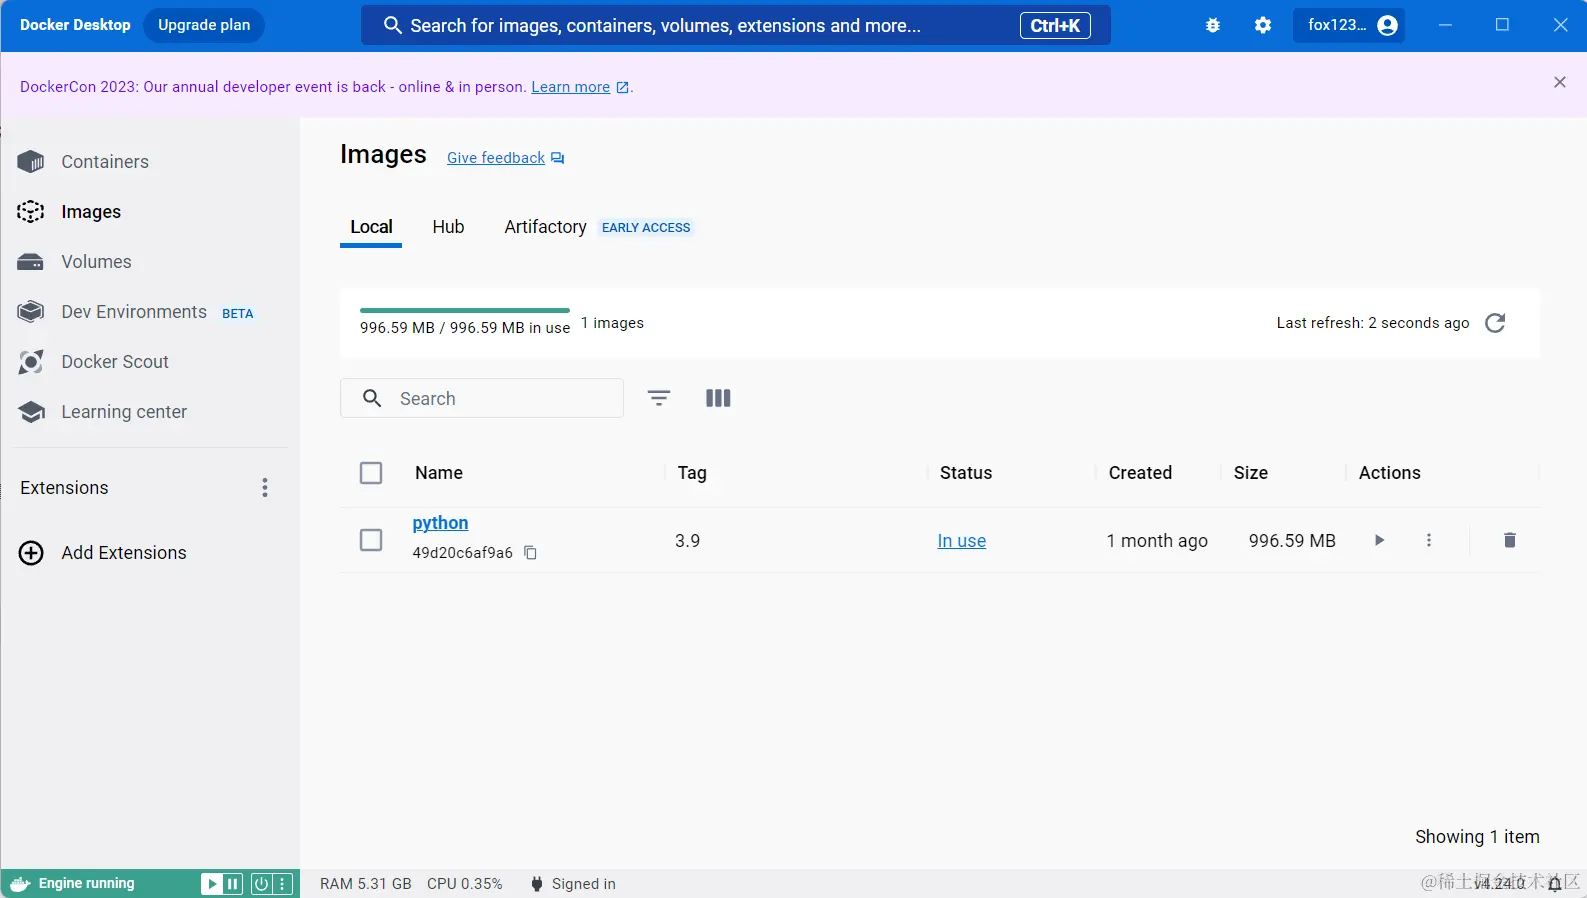Open notifications bell in status bar
The image size is (1587, 898).
pyautogui.click(x=1555, y=883)
